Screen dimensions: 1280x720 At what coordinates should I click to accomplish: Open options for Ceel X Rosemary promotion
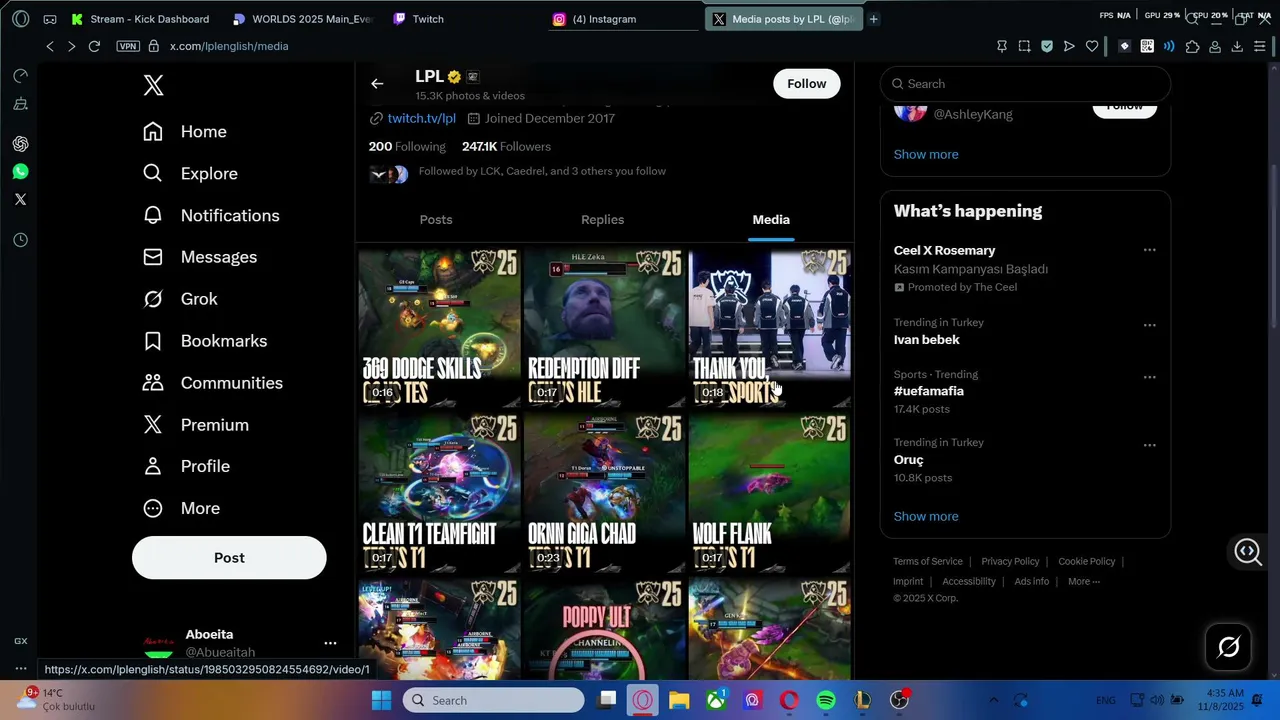1149,250
